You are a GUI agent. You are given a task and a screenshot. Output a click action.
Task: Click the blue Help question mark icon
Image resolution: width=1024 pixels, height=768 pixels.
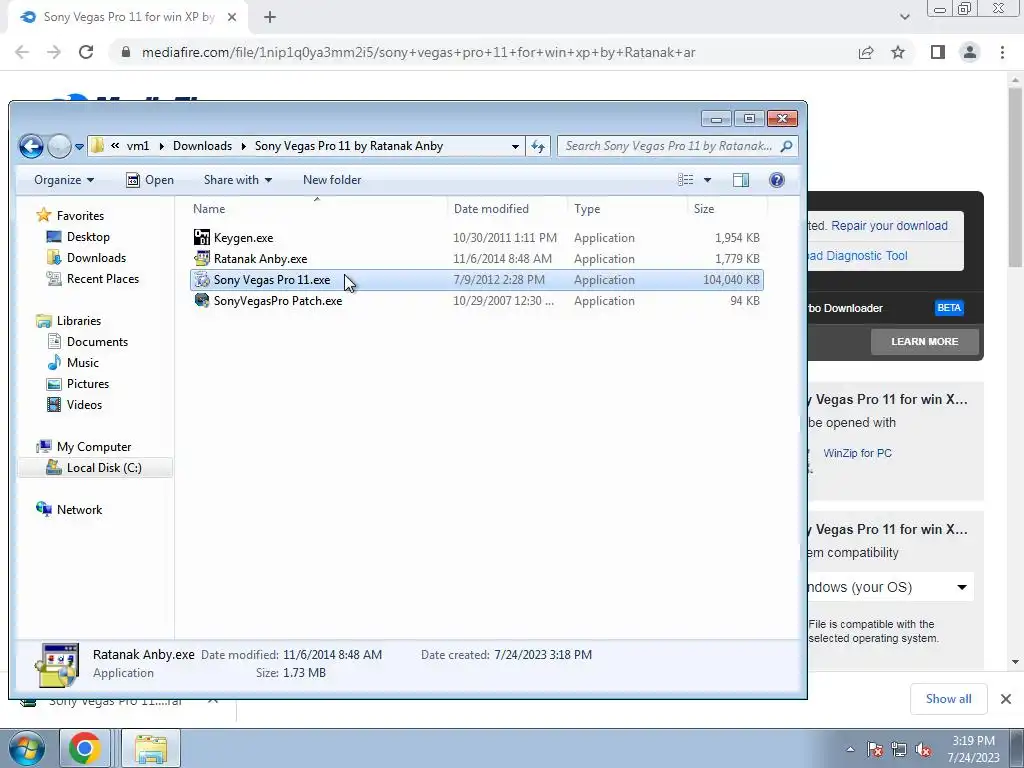[776, 180]
